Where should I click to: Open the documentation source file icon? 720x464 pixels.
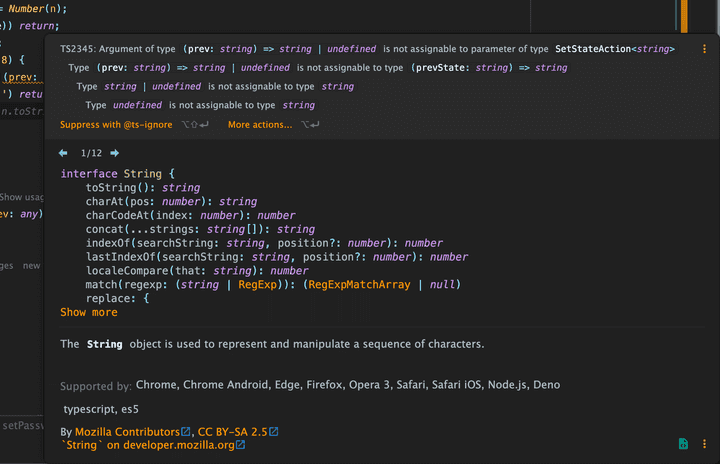click(x=683, y=443)
